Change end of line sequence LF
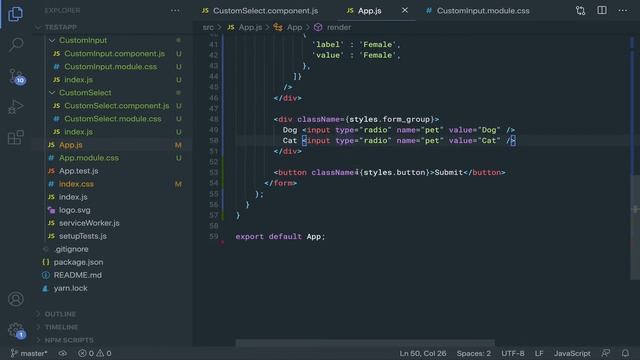The image size is (640, 360). [539, 353]
